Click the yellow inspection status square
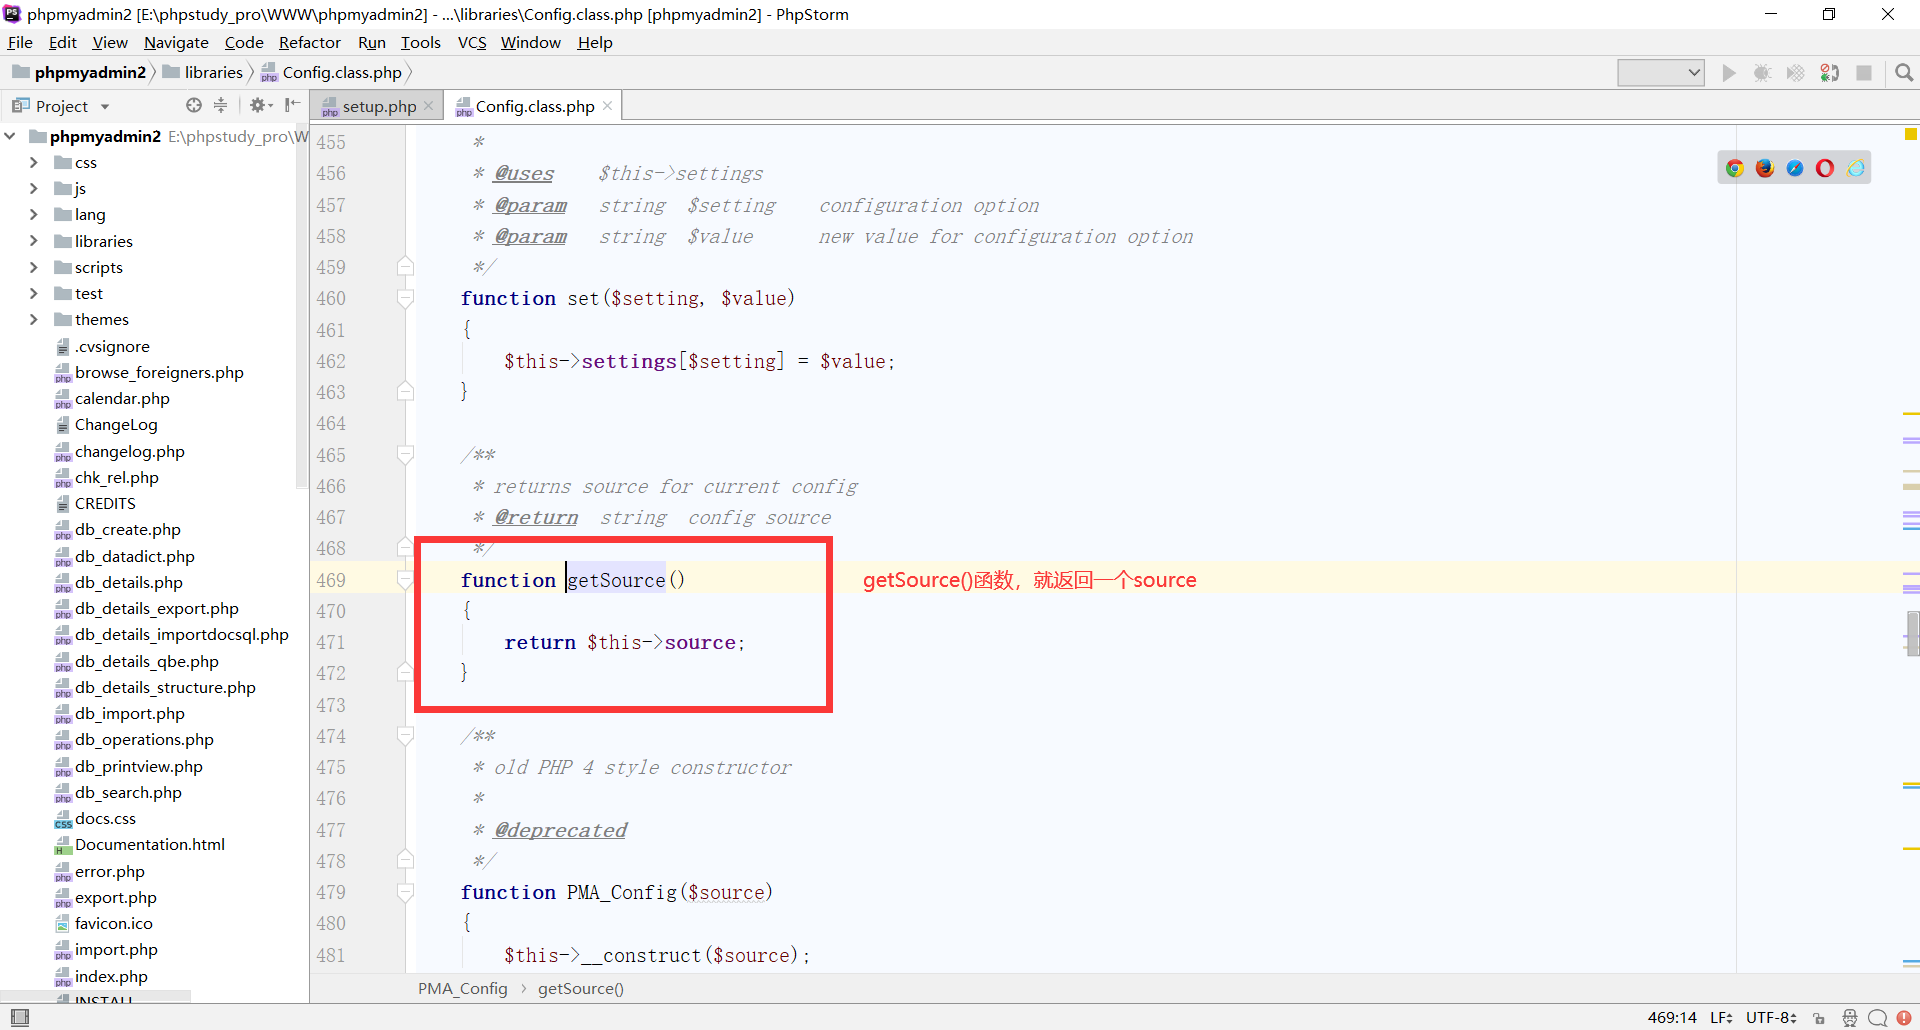1920x1030 pixels. point(1911,134)
